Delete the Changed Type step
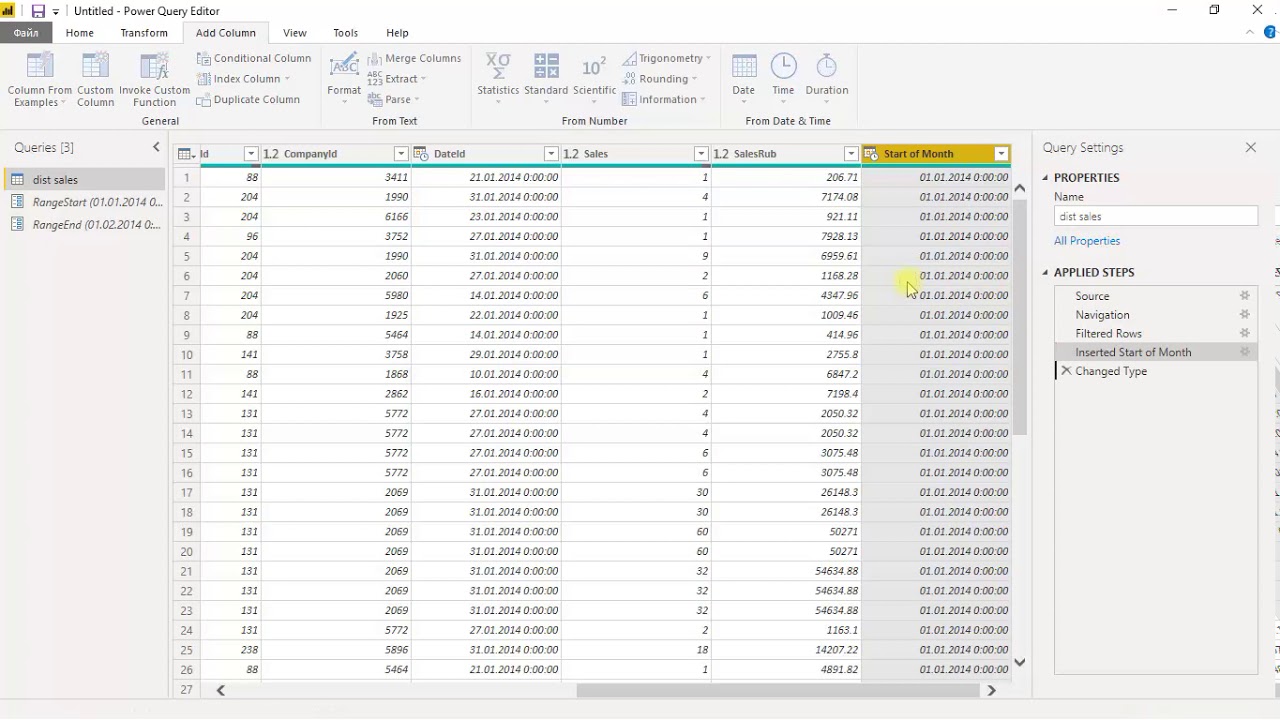Screen dimensions: 1280x720 click(1066, 371)
